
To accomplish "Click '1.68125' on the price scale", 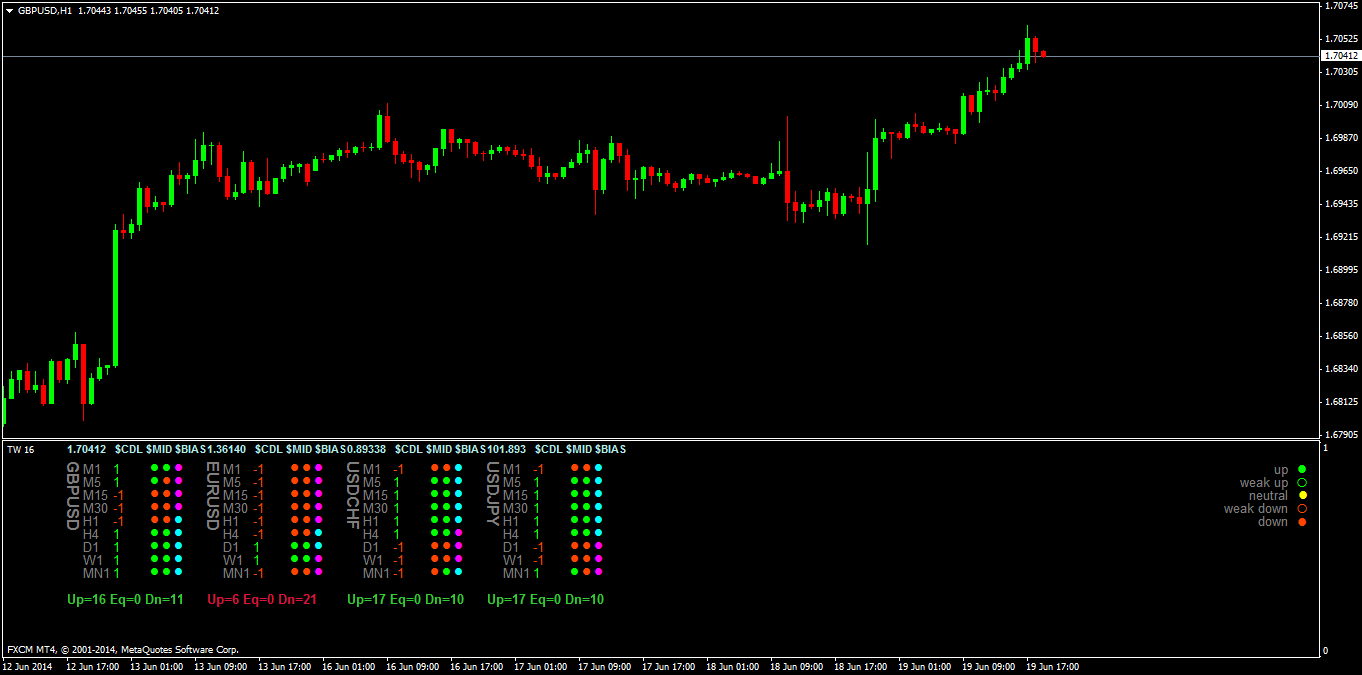I will click(1342, 402).
